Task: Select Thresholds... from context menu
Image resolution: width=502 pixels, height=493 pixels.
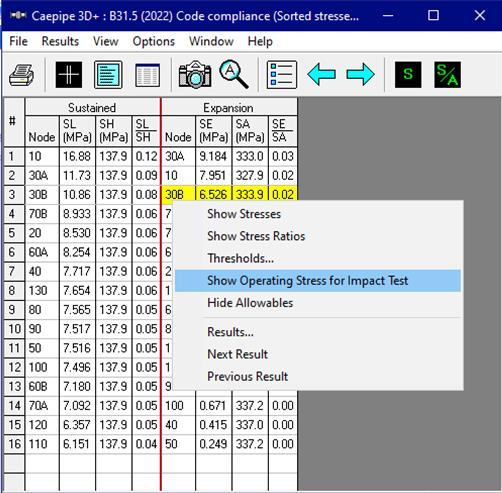Action: (318, 258)
